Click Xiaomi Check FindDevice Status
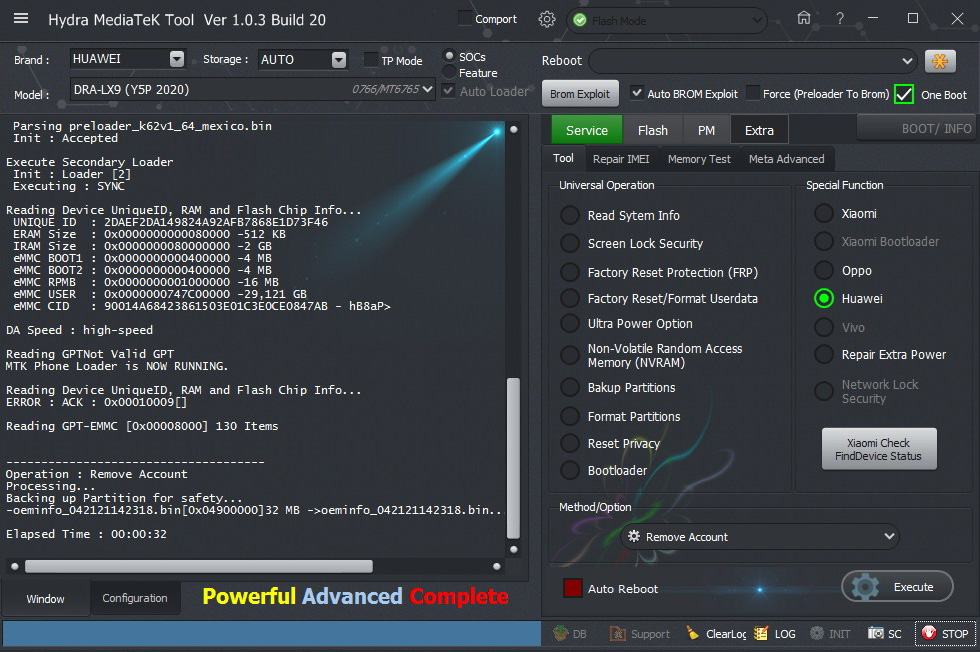 click(x=878, y=449)
